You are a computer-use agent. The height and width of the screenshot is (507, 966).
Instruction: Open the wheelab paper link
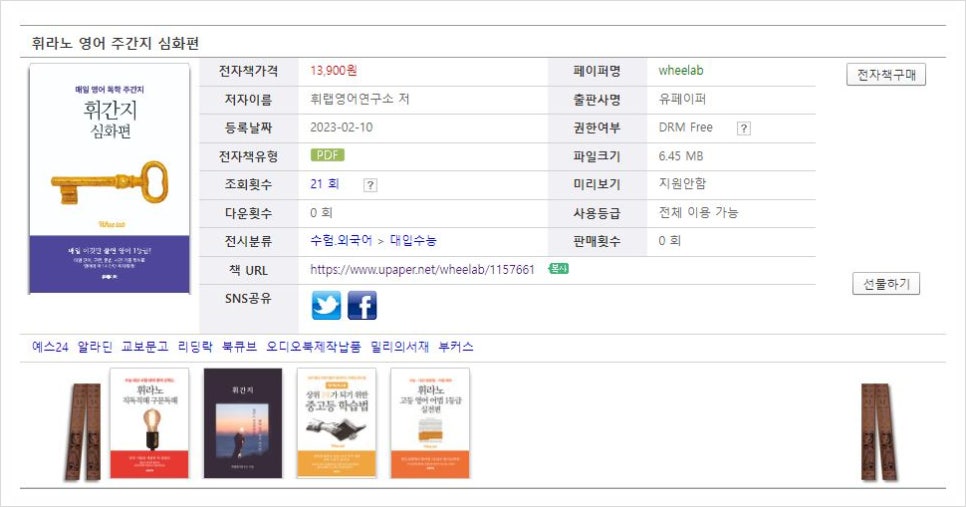point(680,71)
